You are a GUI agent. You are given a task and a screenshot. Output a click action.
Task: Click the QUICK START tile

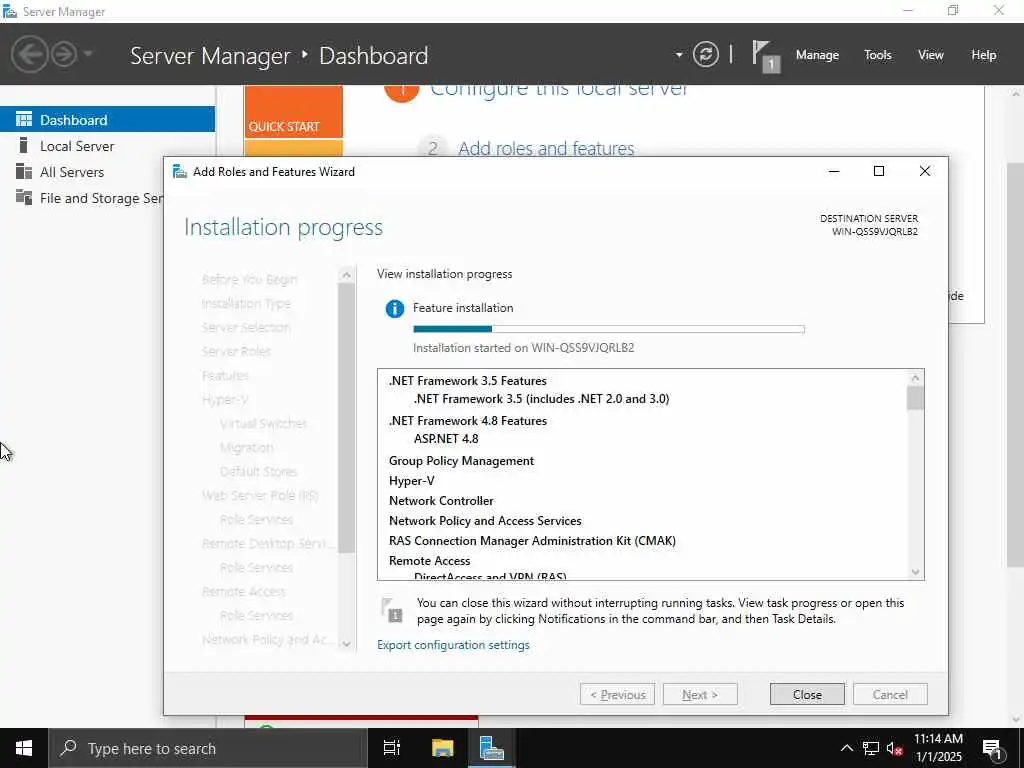293,112
